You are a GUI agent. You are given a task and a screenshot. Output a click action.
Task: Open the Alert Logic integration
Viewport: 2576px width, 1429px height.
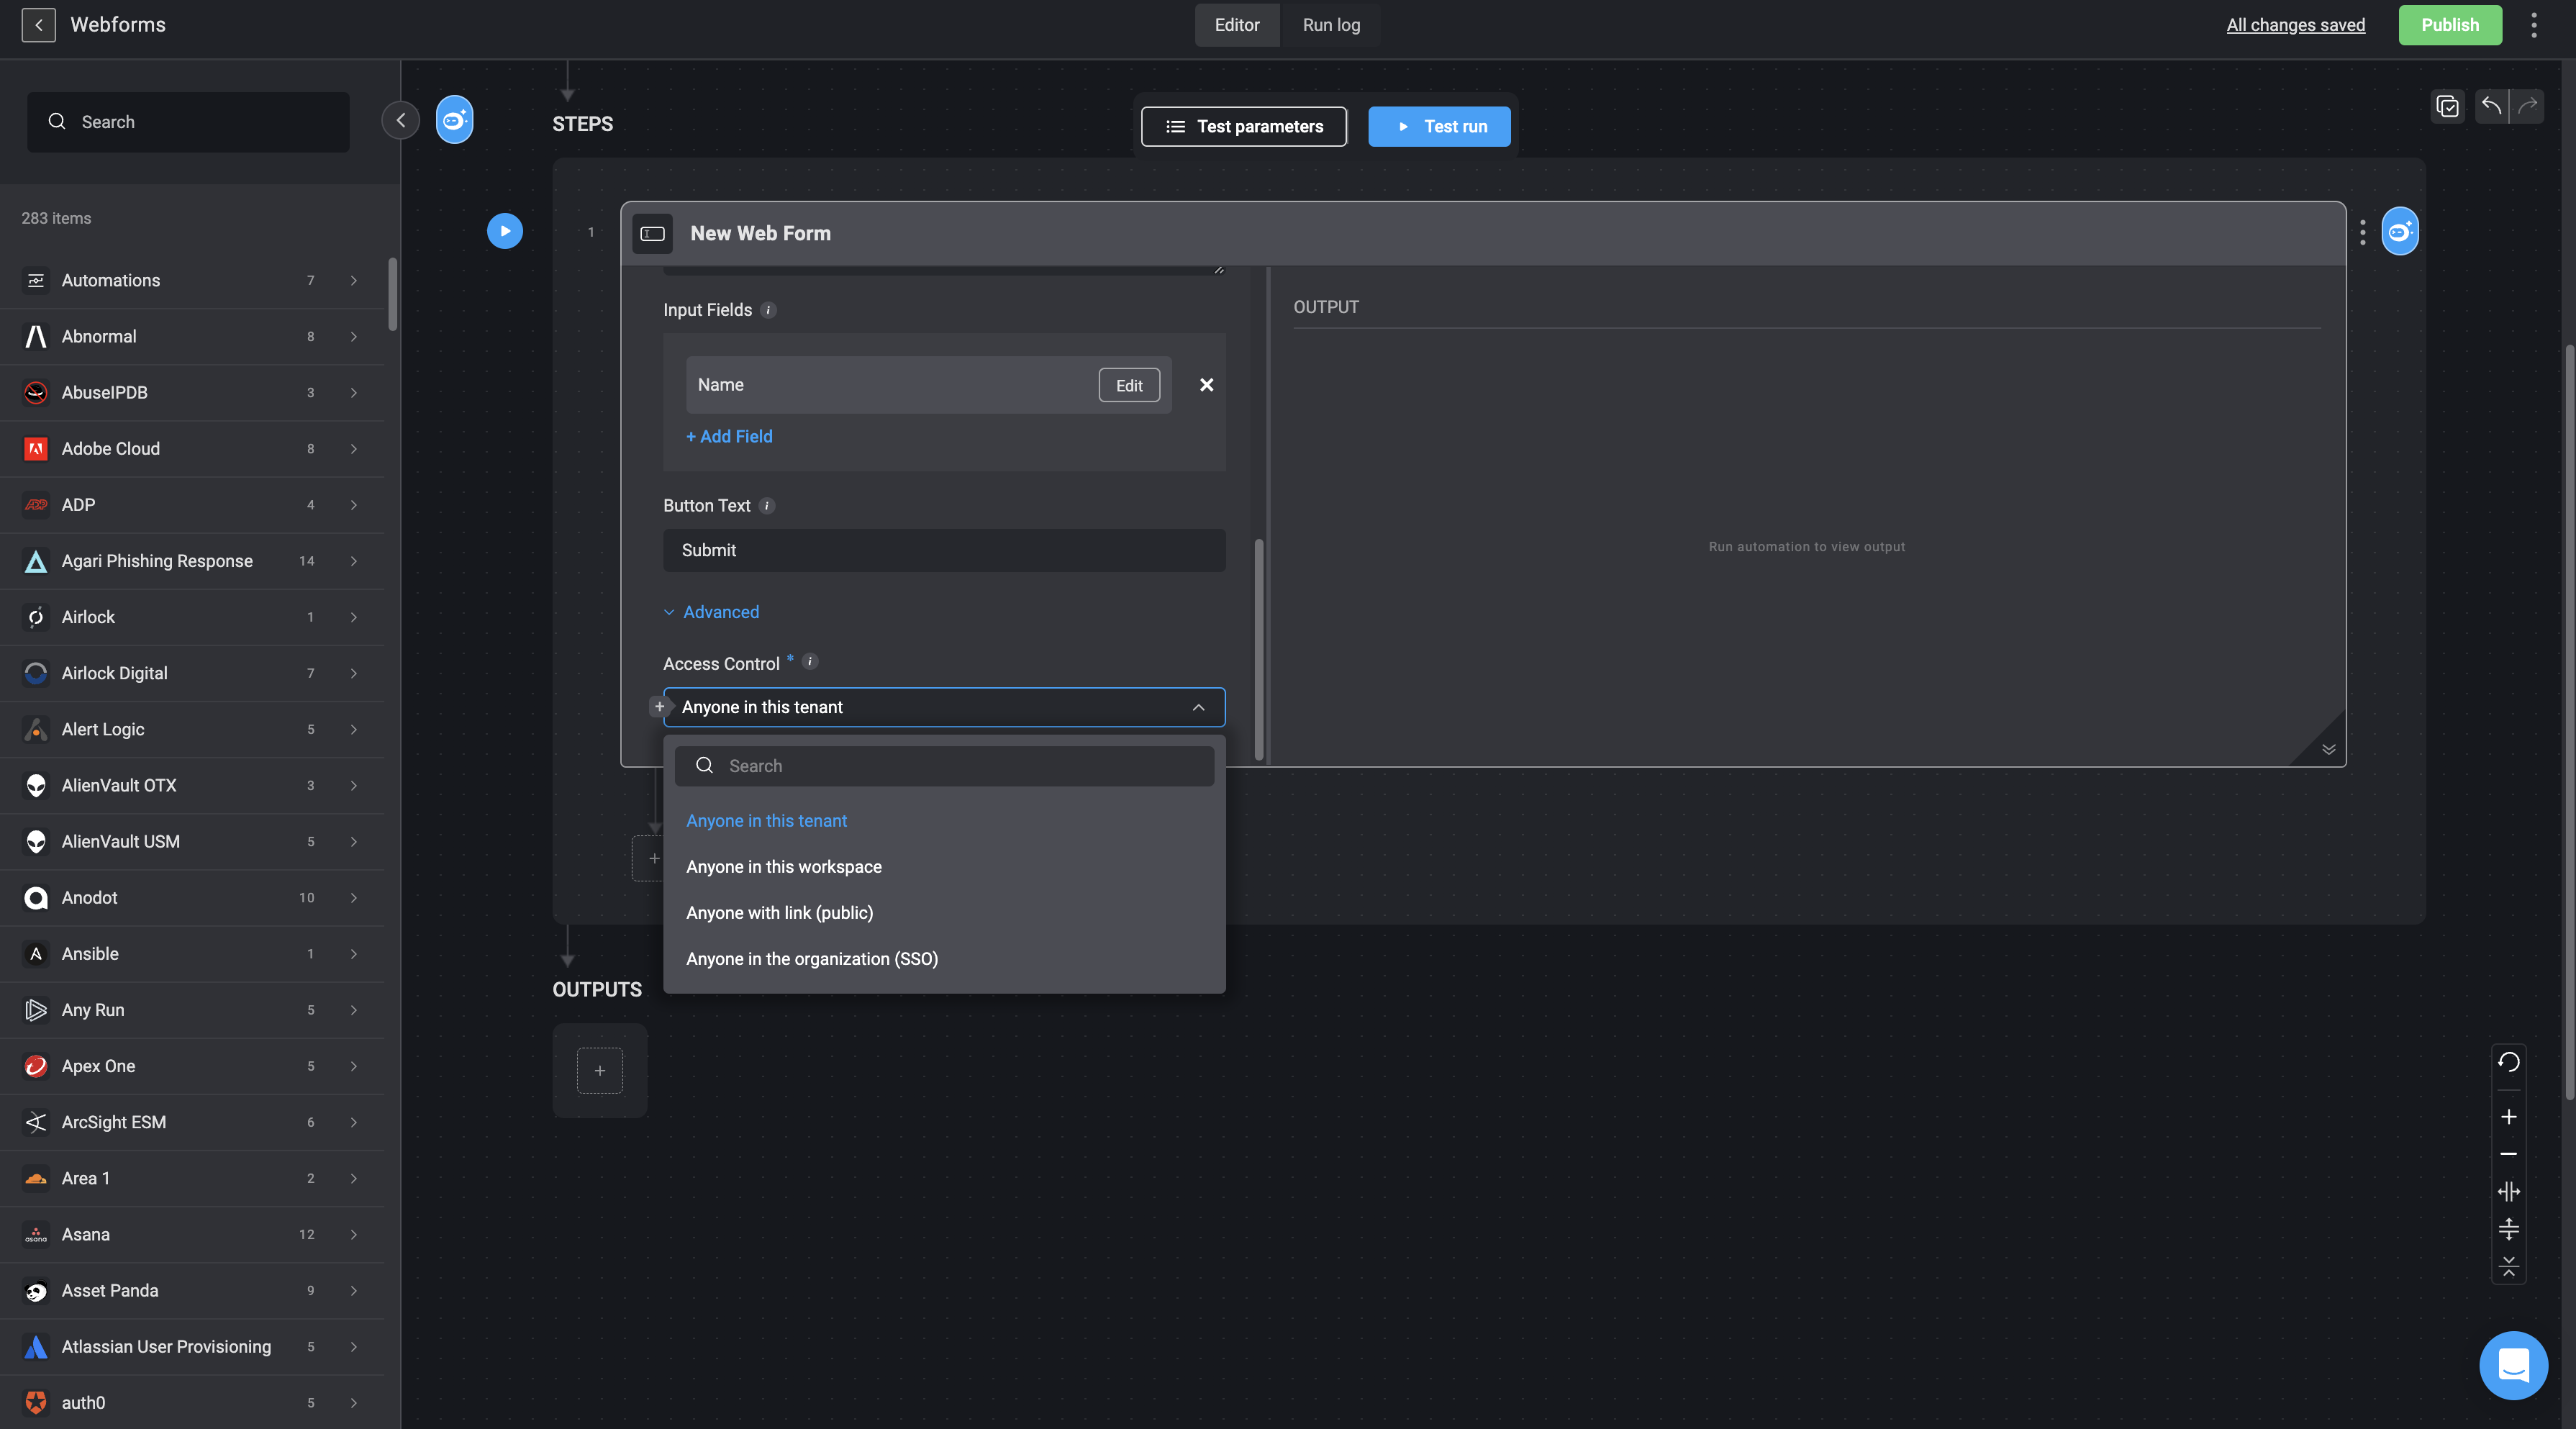coord(192,730)
